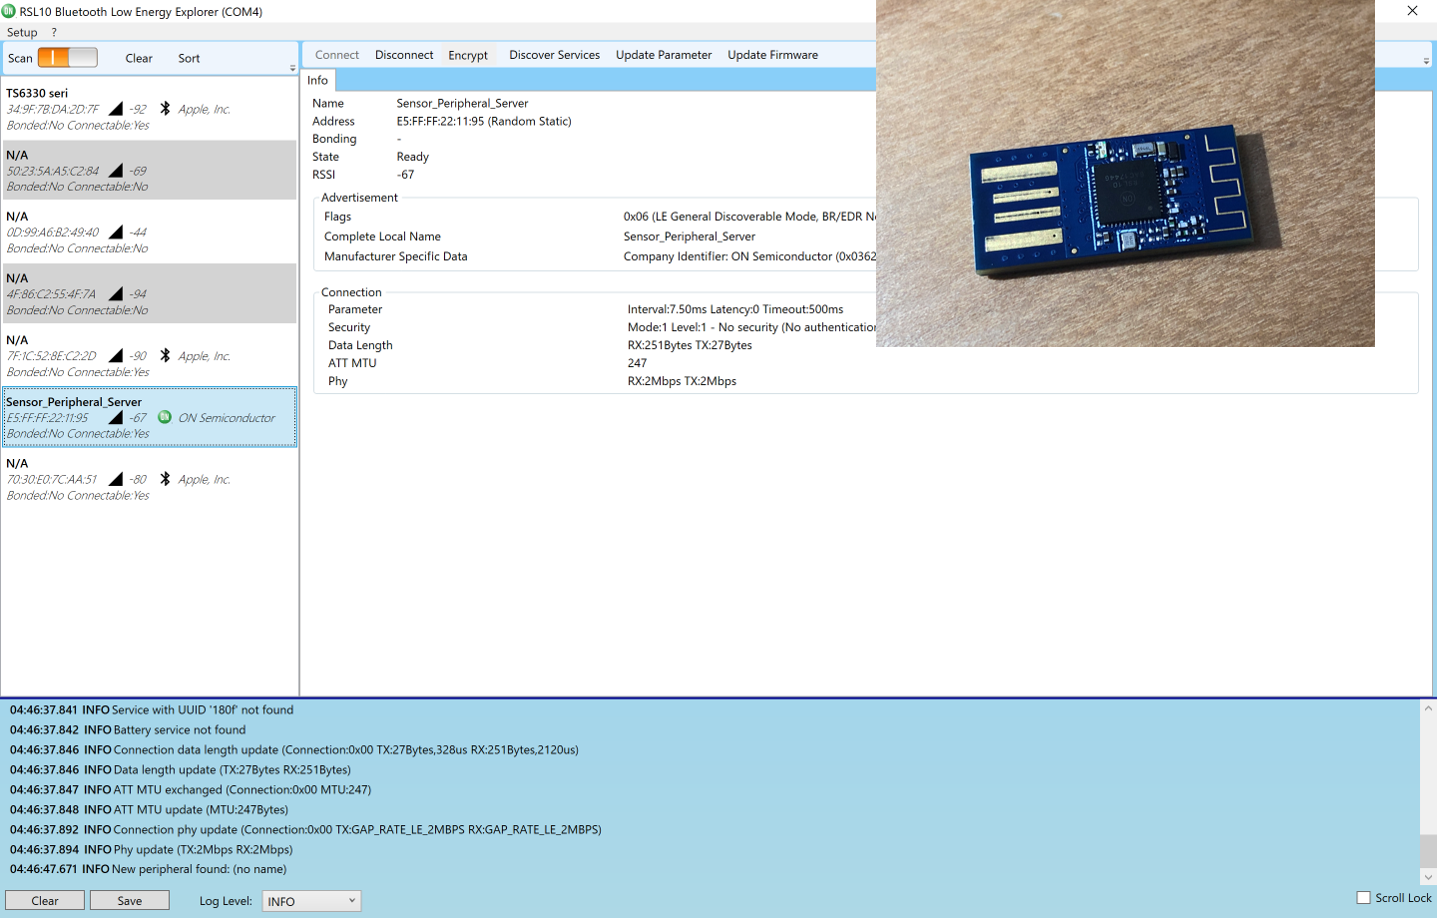Open the ? help menu
This screenshot has height=918, width=1437.
[x=54, y=32]
